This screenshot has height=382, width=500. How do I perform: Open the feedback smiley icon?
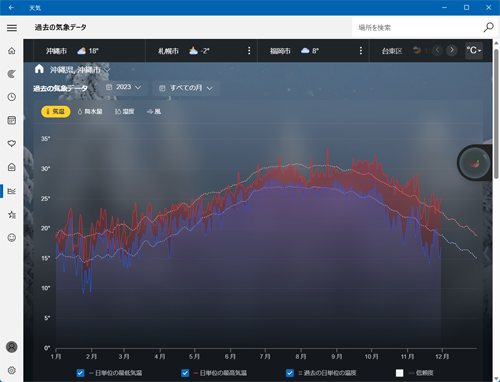pos(12,238)
